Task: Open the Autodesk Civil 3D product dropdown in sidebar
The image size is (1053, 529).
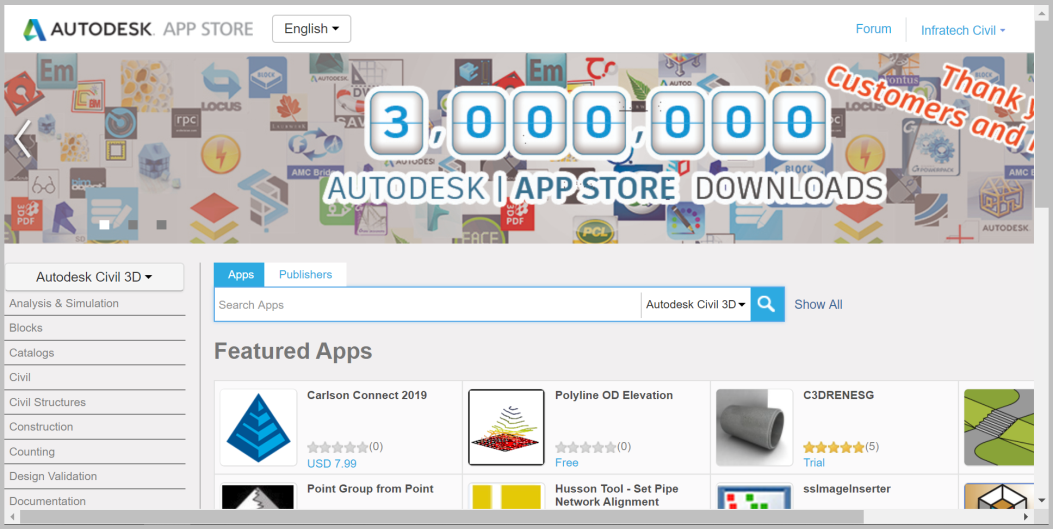Action: [94, 277]
